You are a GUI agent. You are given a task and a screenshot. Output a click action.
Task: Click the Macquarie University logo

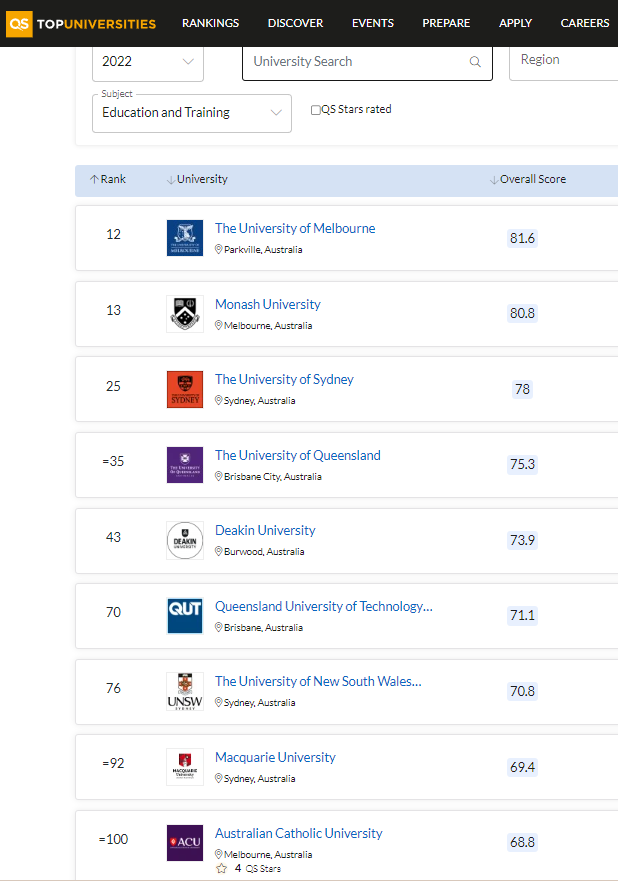click(185, 767)
